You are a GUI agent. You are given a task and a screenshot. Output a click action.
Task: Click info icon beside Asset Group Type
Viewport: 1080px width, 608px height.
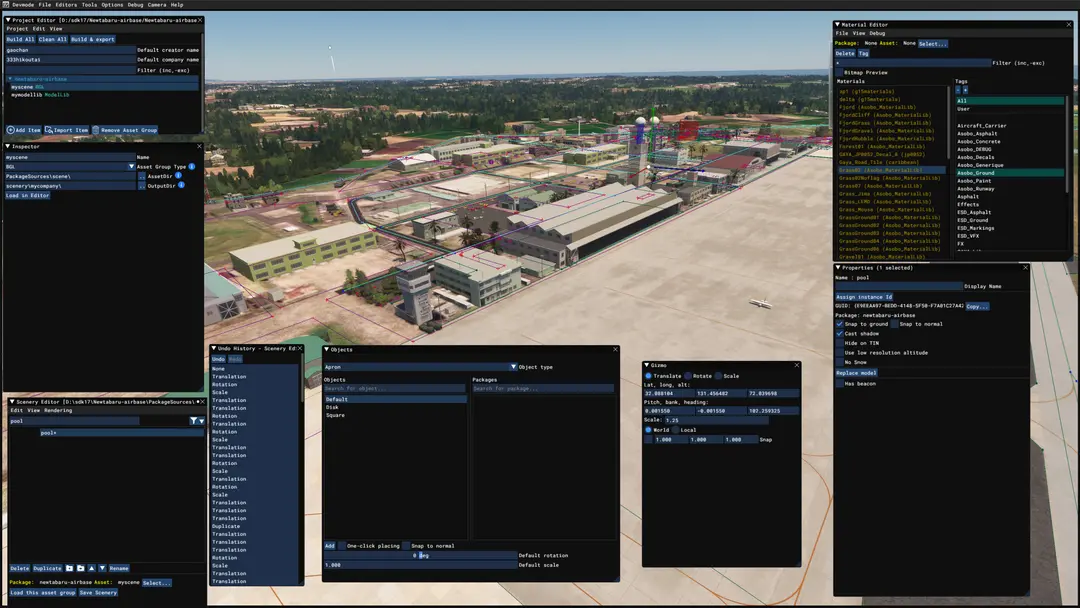tap(191, 167)
